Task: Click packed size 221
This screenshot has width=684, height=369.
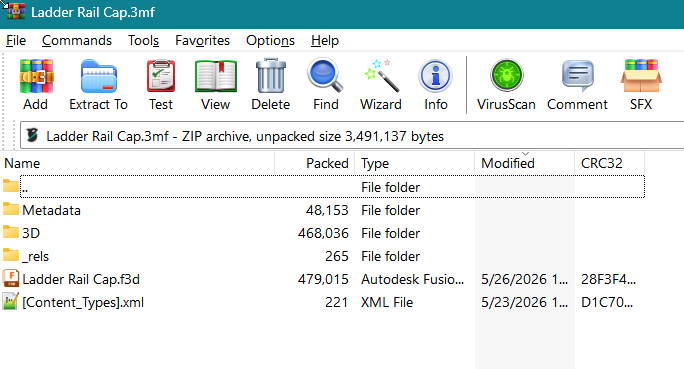Action: click(x=336, y=302)
